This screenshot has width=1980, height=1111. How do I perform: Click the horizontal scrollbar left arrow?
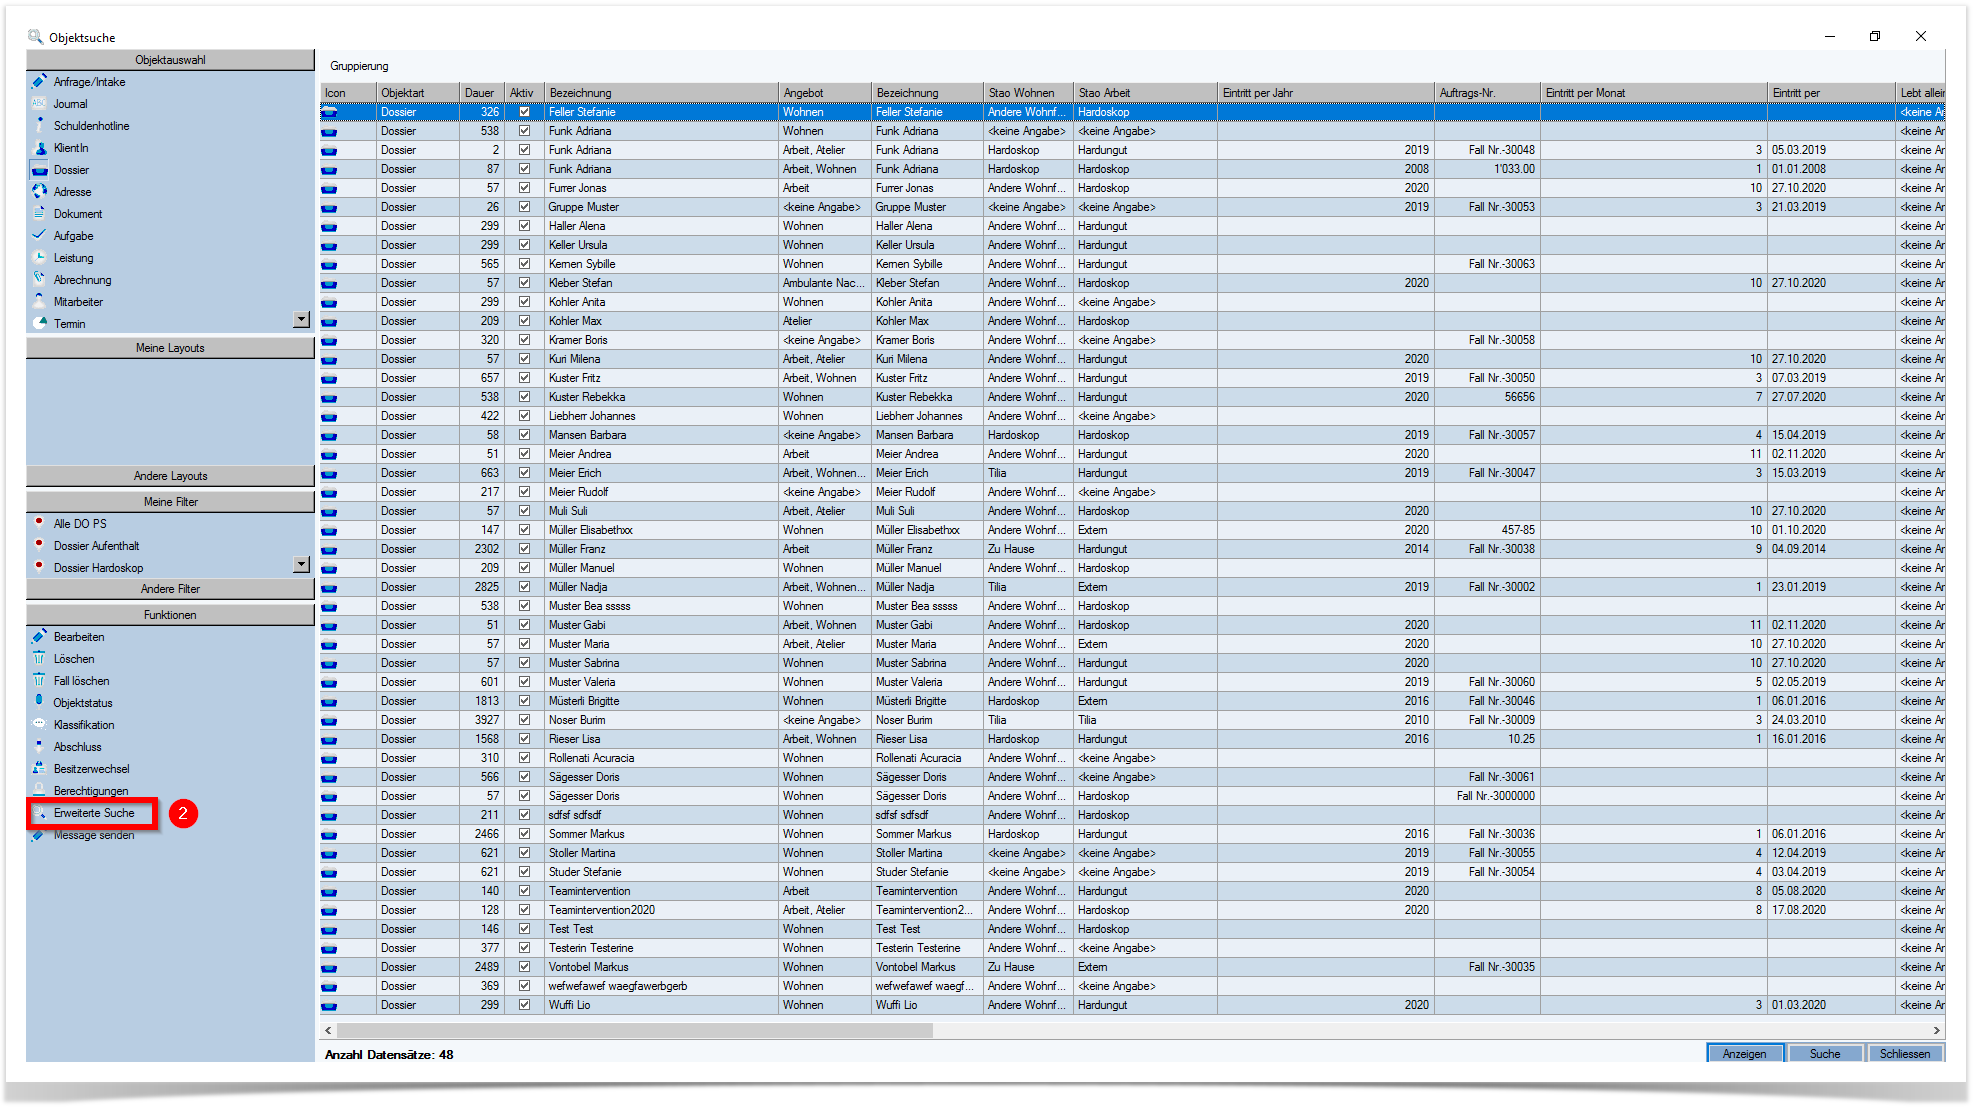328,1030
